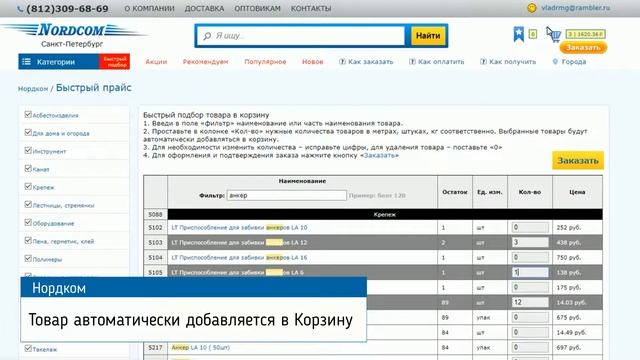This screenshot has height=360, width=640.
Task: Click the «Заказать» link in instructions
Action: [x=379, y=156]
